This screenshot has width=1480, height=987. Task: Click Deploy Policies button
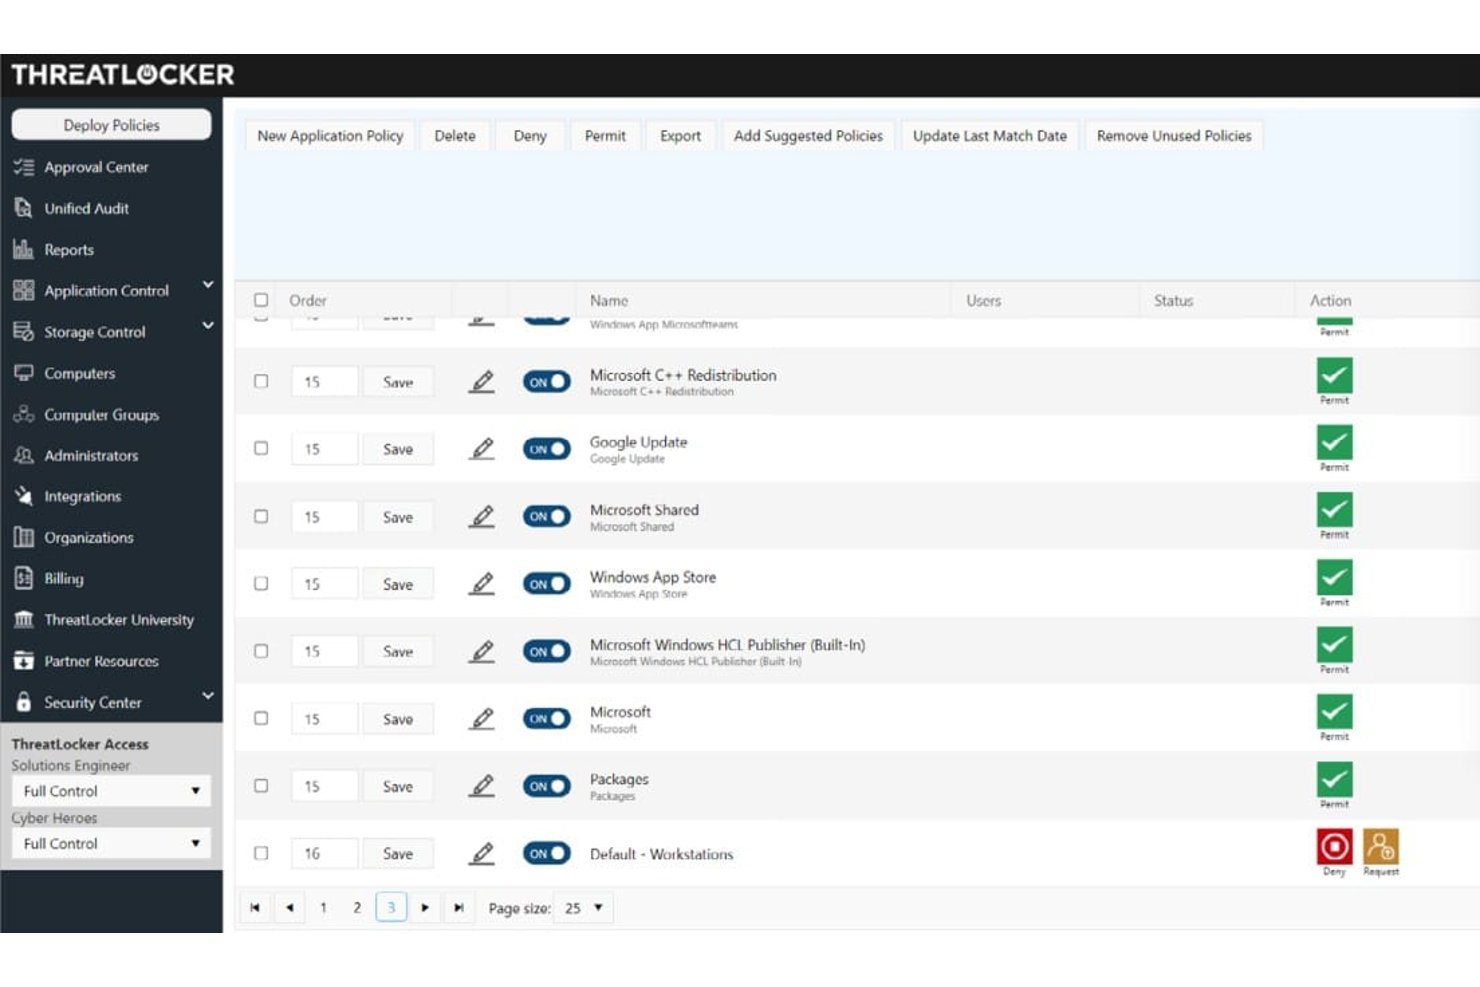pos(111,125)
